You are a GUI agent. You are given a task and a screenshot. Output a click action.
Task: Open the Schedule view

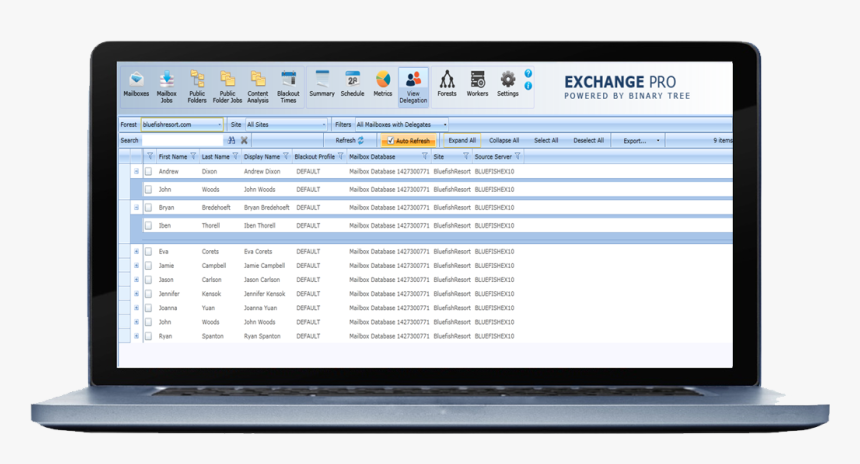(x=353, y=84)
